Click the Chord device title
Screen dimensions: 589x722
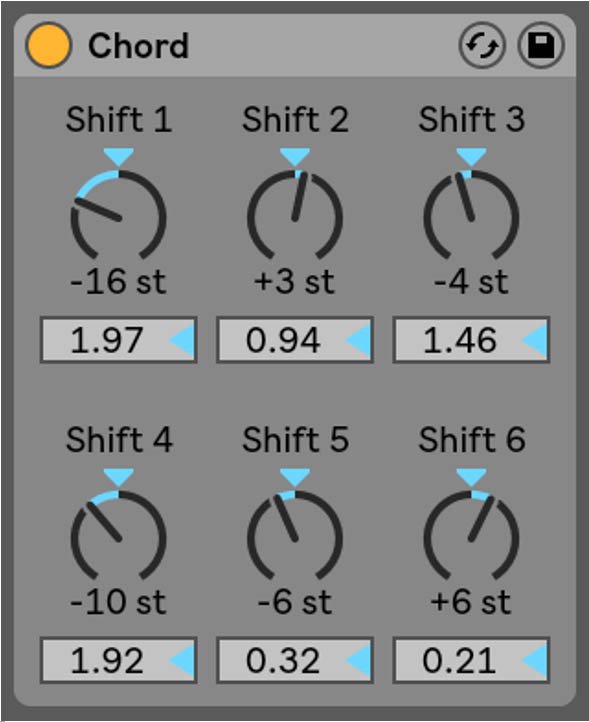tap(138, 46)
